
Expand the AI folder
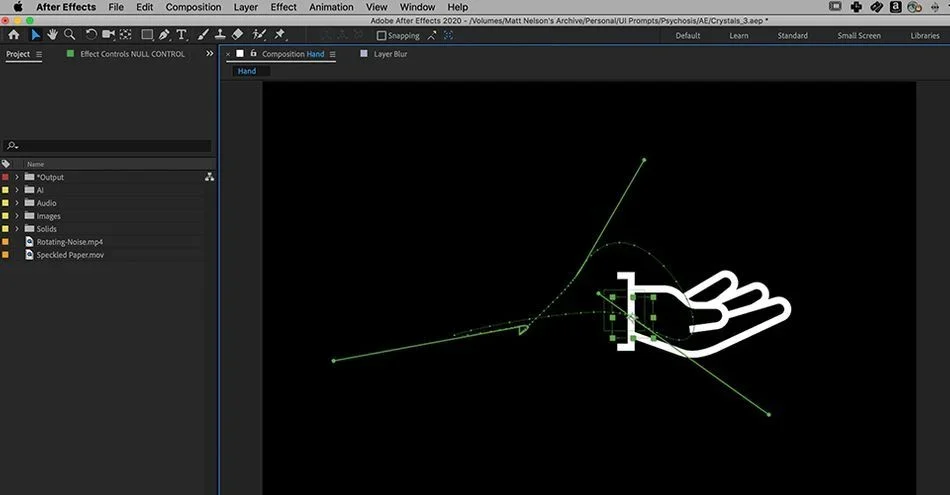(17, 190)
